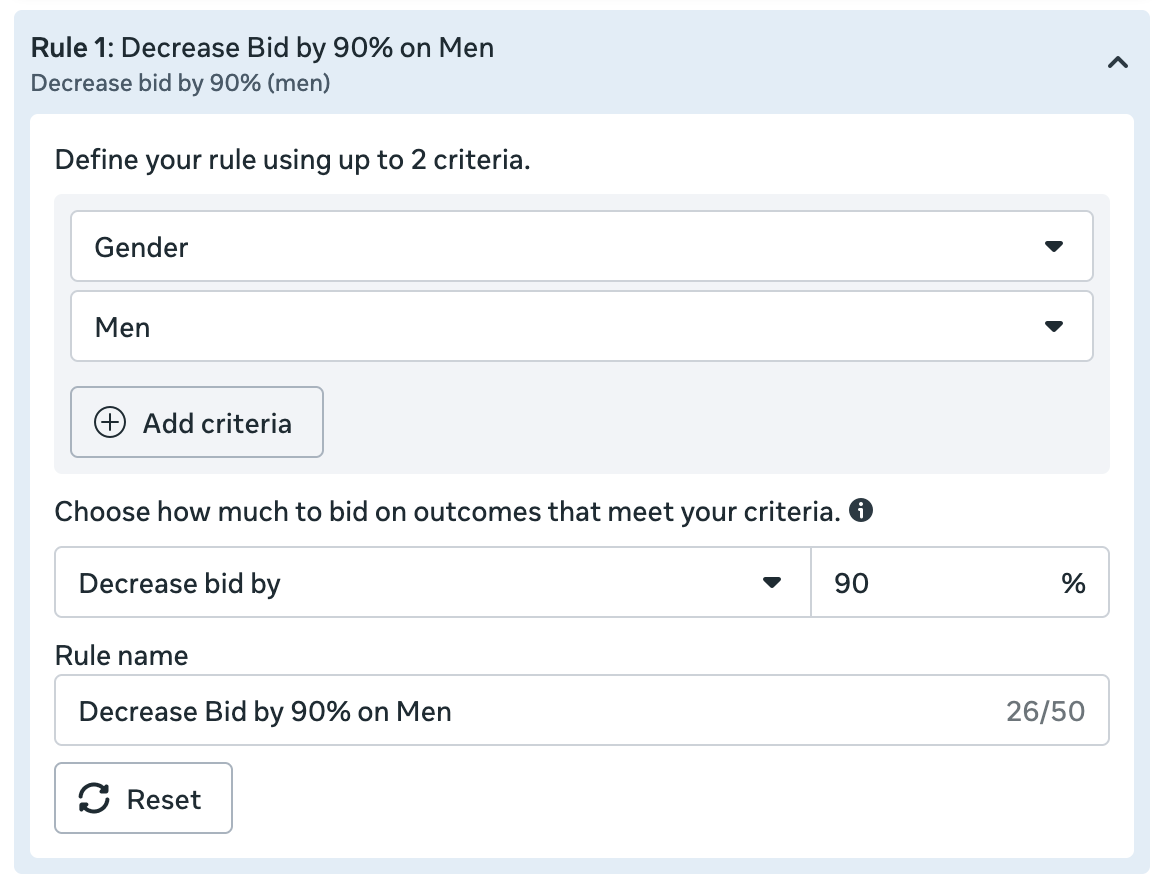Click the 'Decrease bid by 90% (men)' subtitle
The height and width of the screenshot is (884, 1166).
[181, 82]
